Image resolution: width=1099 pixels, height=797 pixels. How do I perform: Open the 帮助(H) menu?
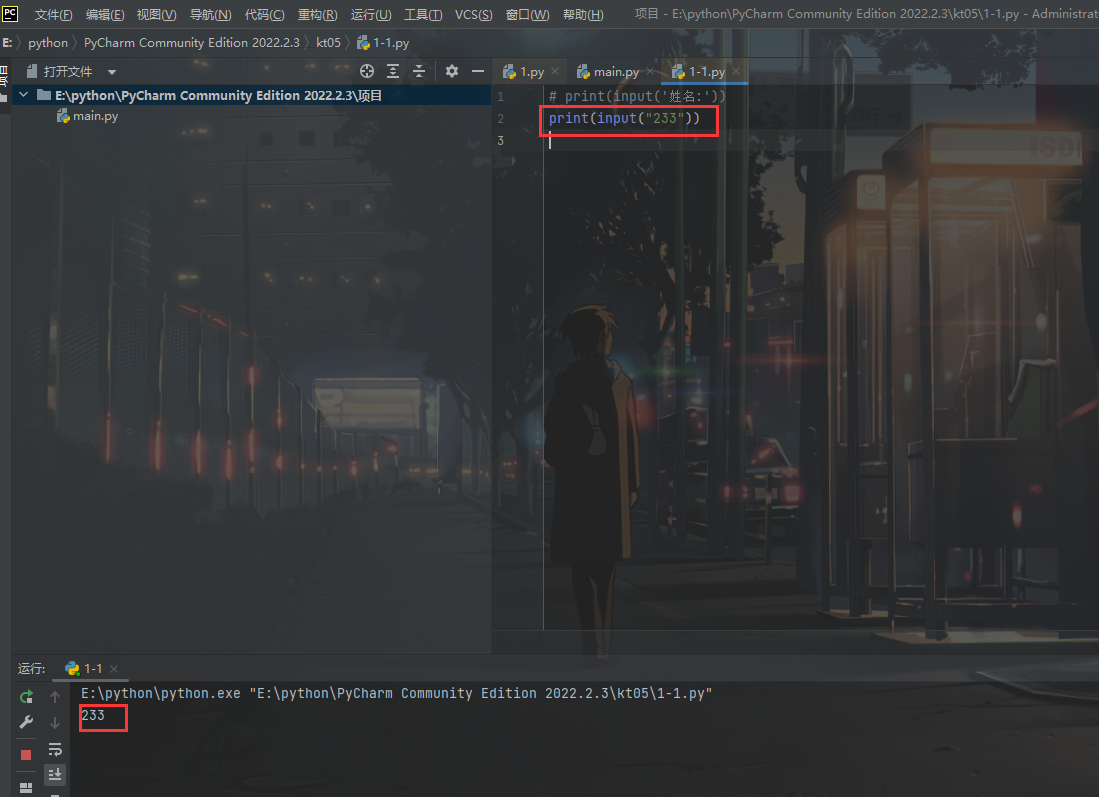[x=583, y=15]
